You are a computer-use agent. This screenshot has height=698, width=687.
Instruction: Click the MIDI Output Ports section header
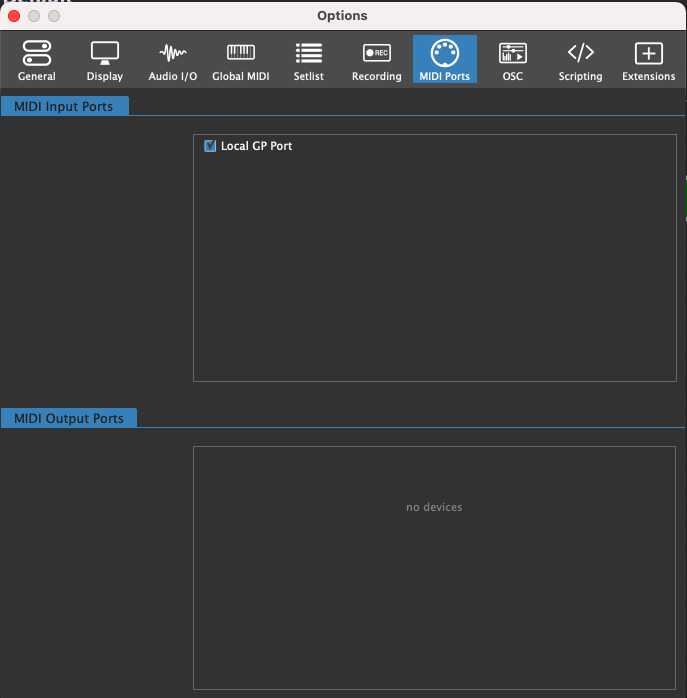click(x=68, y=418)
